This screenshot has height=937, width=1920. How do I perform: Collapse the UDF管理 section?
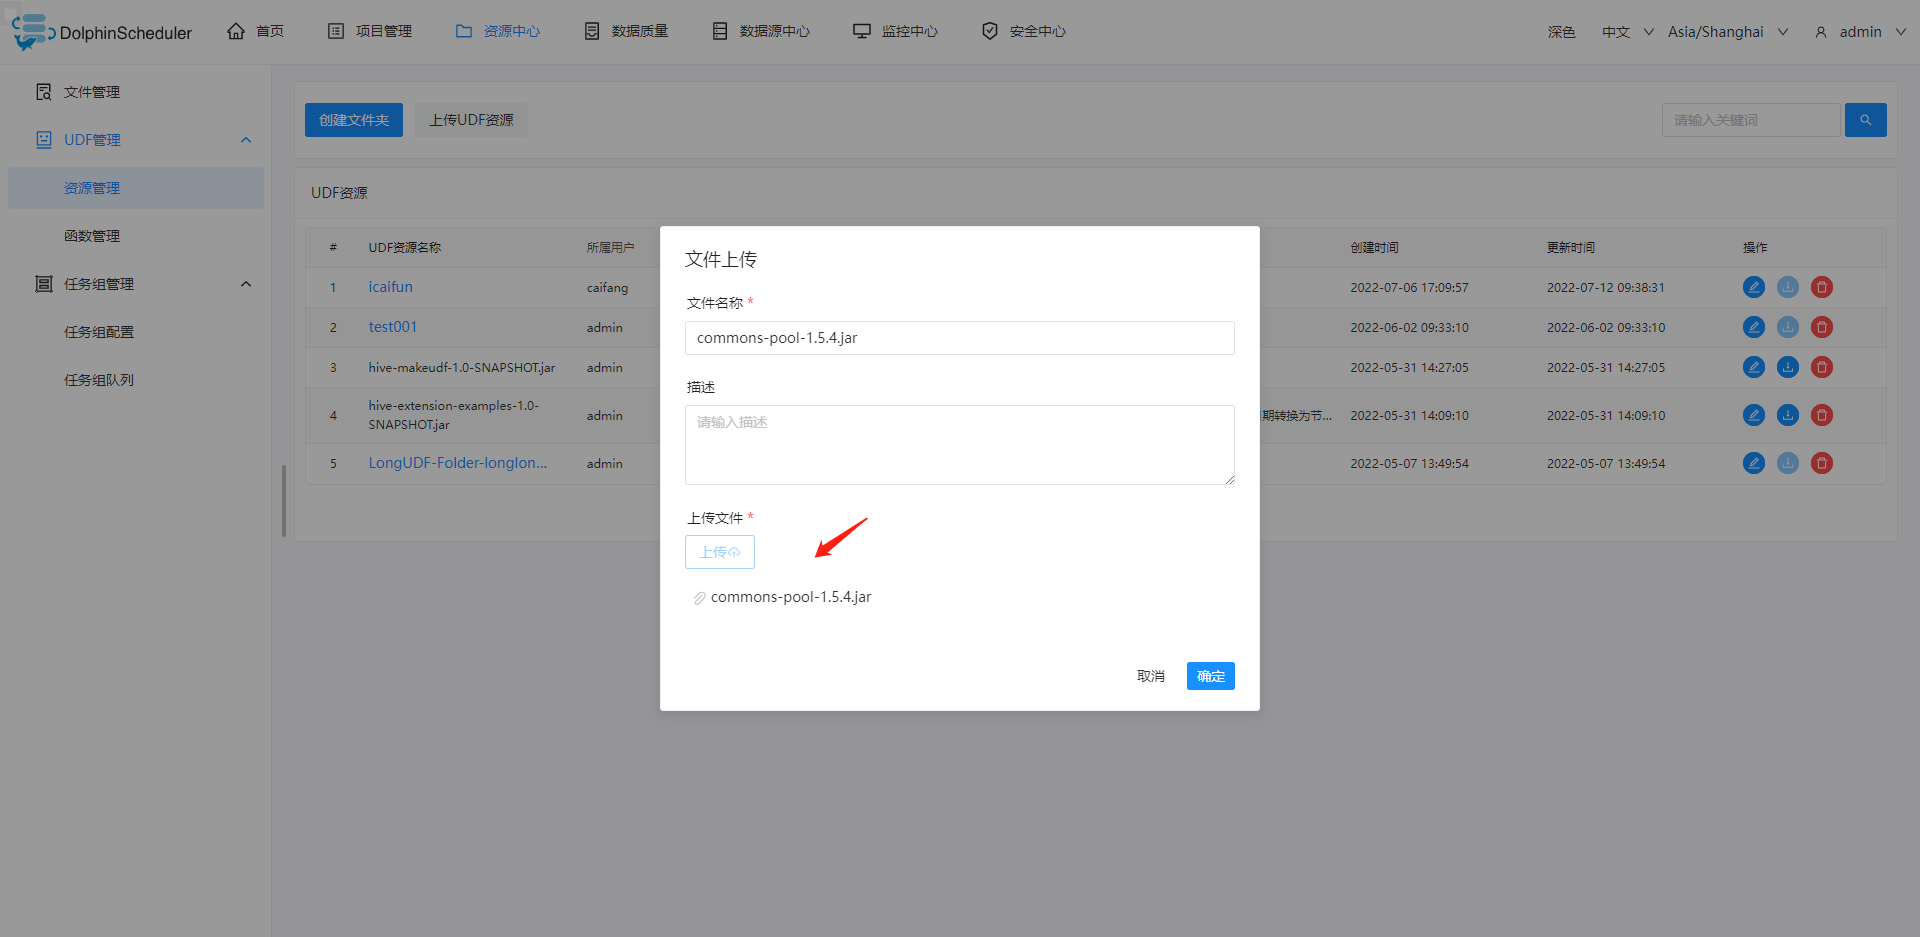point(245,139)
